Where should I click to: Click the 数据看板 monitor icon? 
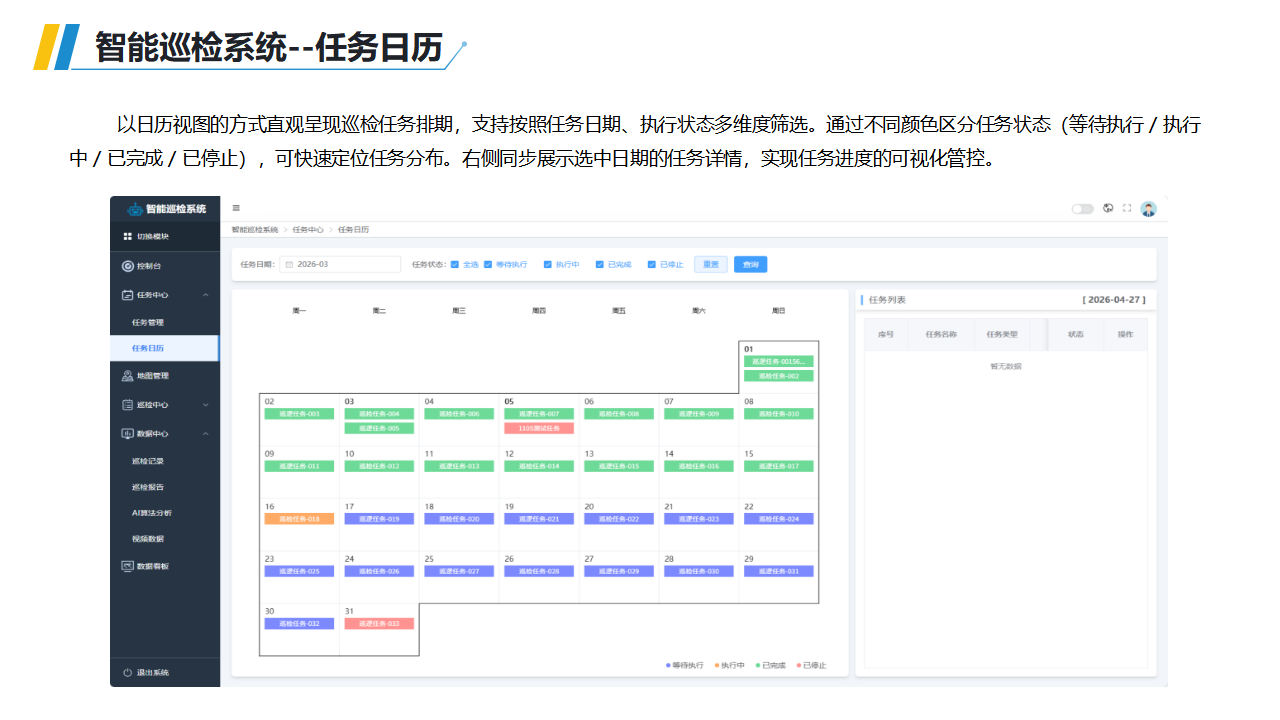[x=127, y=566]
